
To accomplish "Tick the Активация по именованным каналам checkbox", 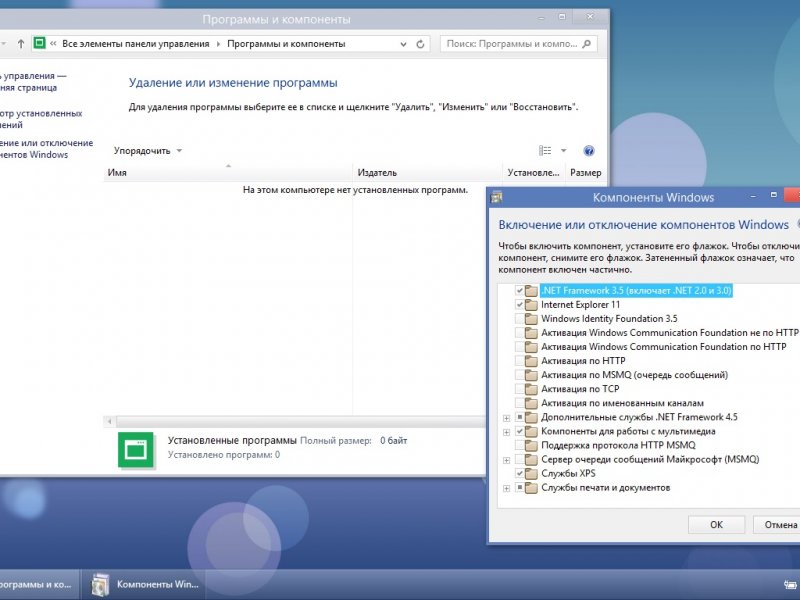I will tap(519, 404).
